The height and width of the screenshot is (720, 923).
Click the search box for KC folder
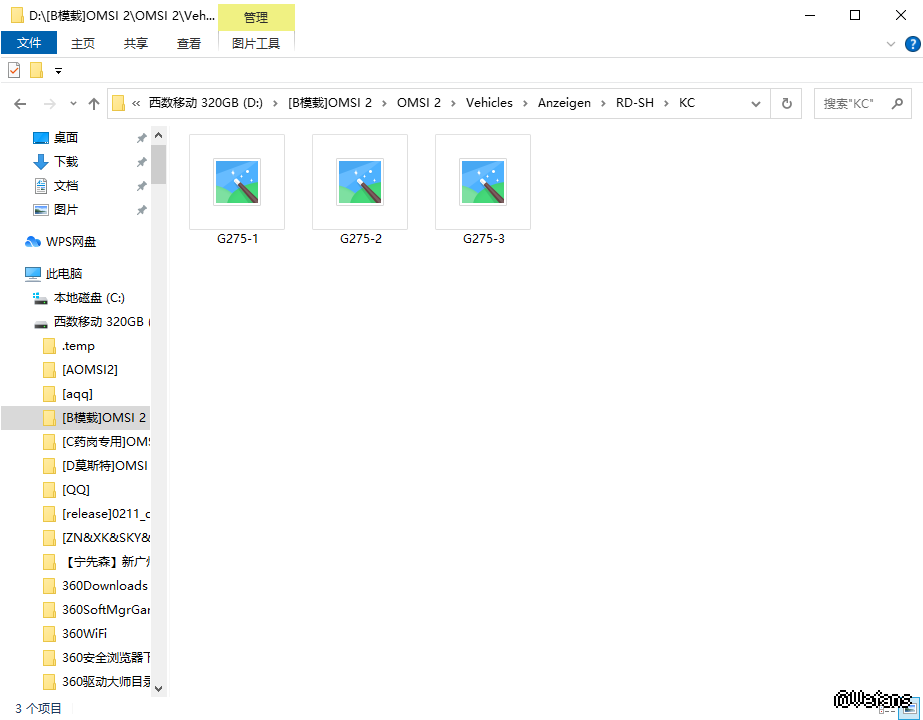tap(855, 103)
